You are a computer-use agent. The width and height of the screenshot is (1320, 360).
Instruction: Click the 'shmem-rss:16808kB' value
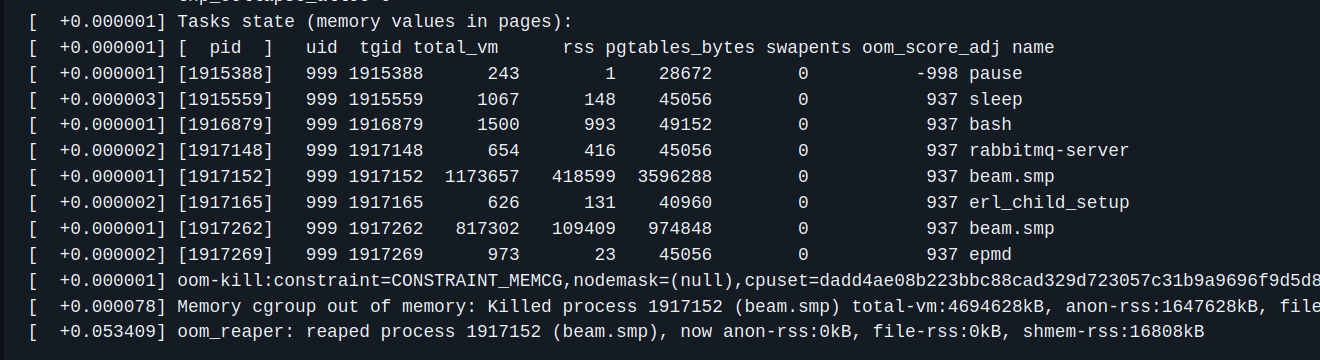coord(1113,333)
